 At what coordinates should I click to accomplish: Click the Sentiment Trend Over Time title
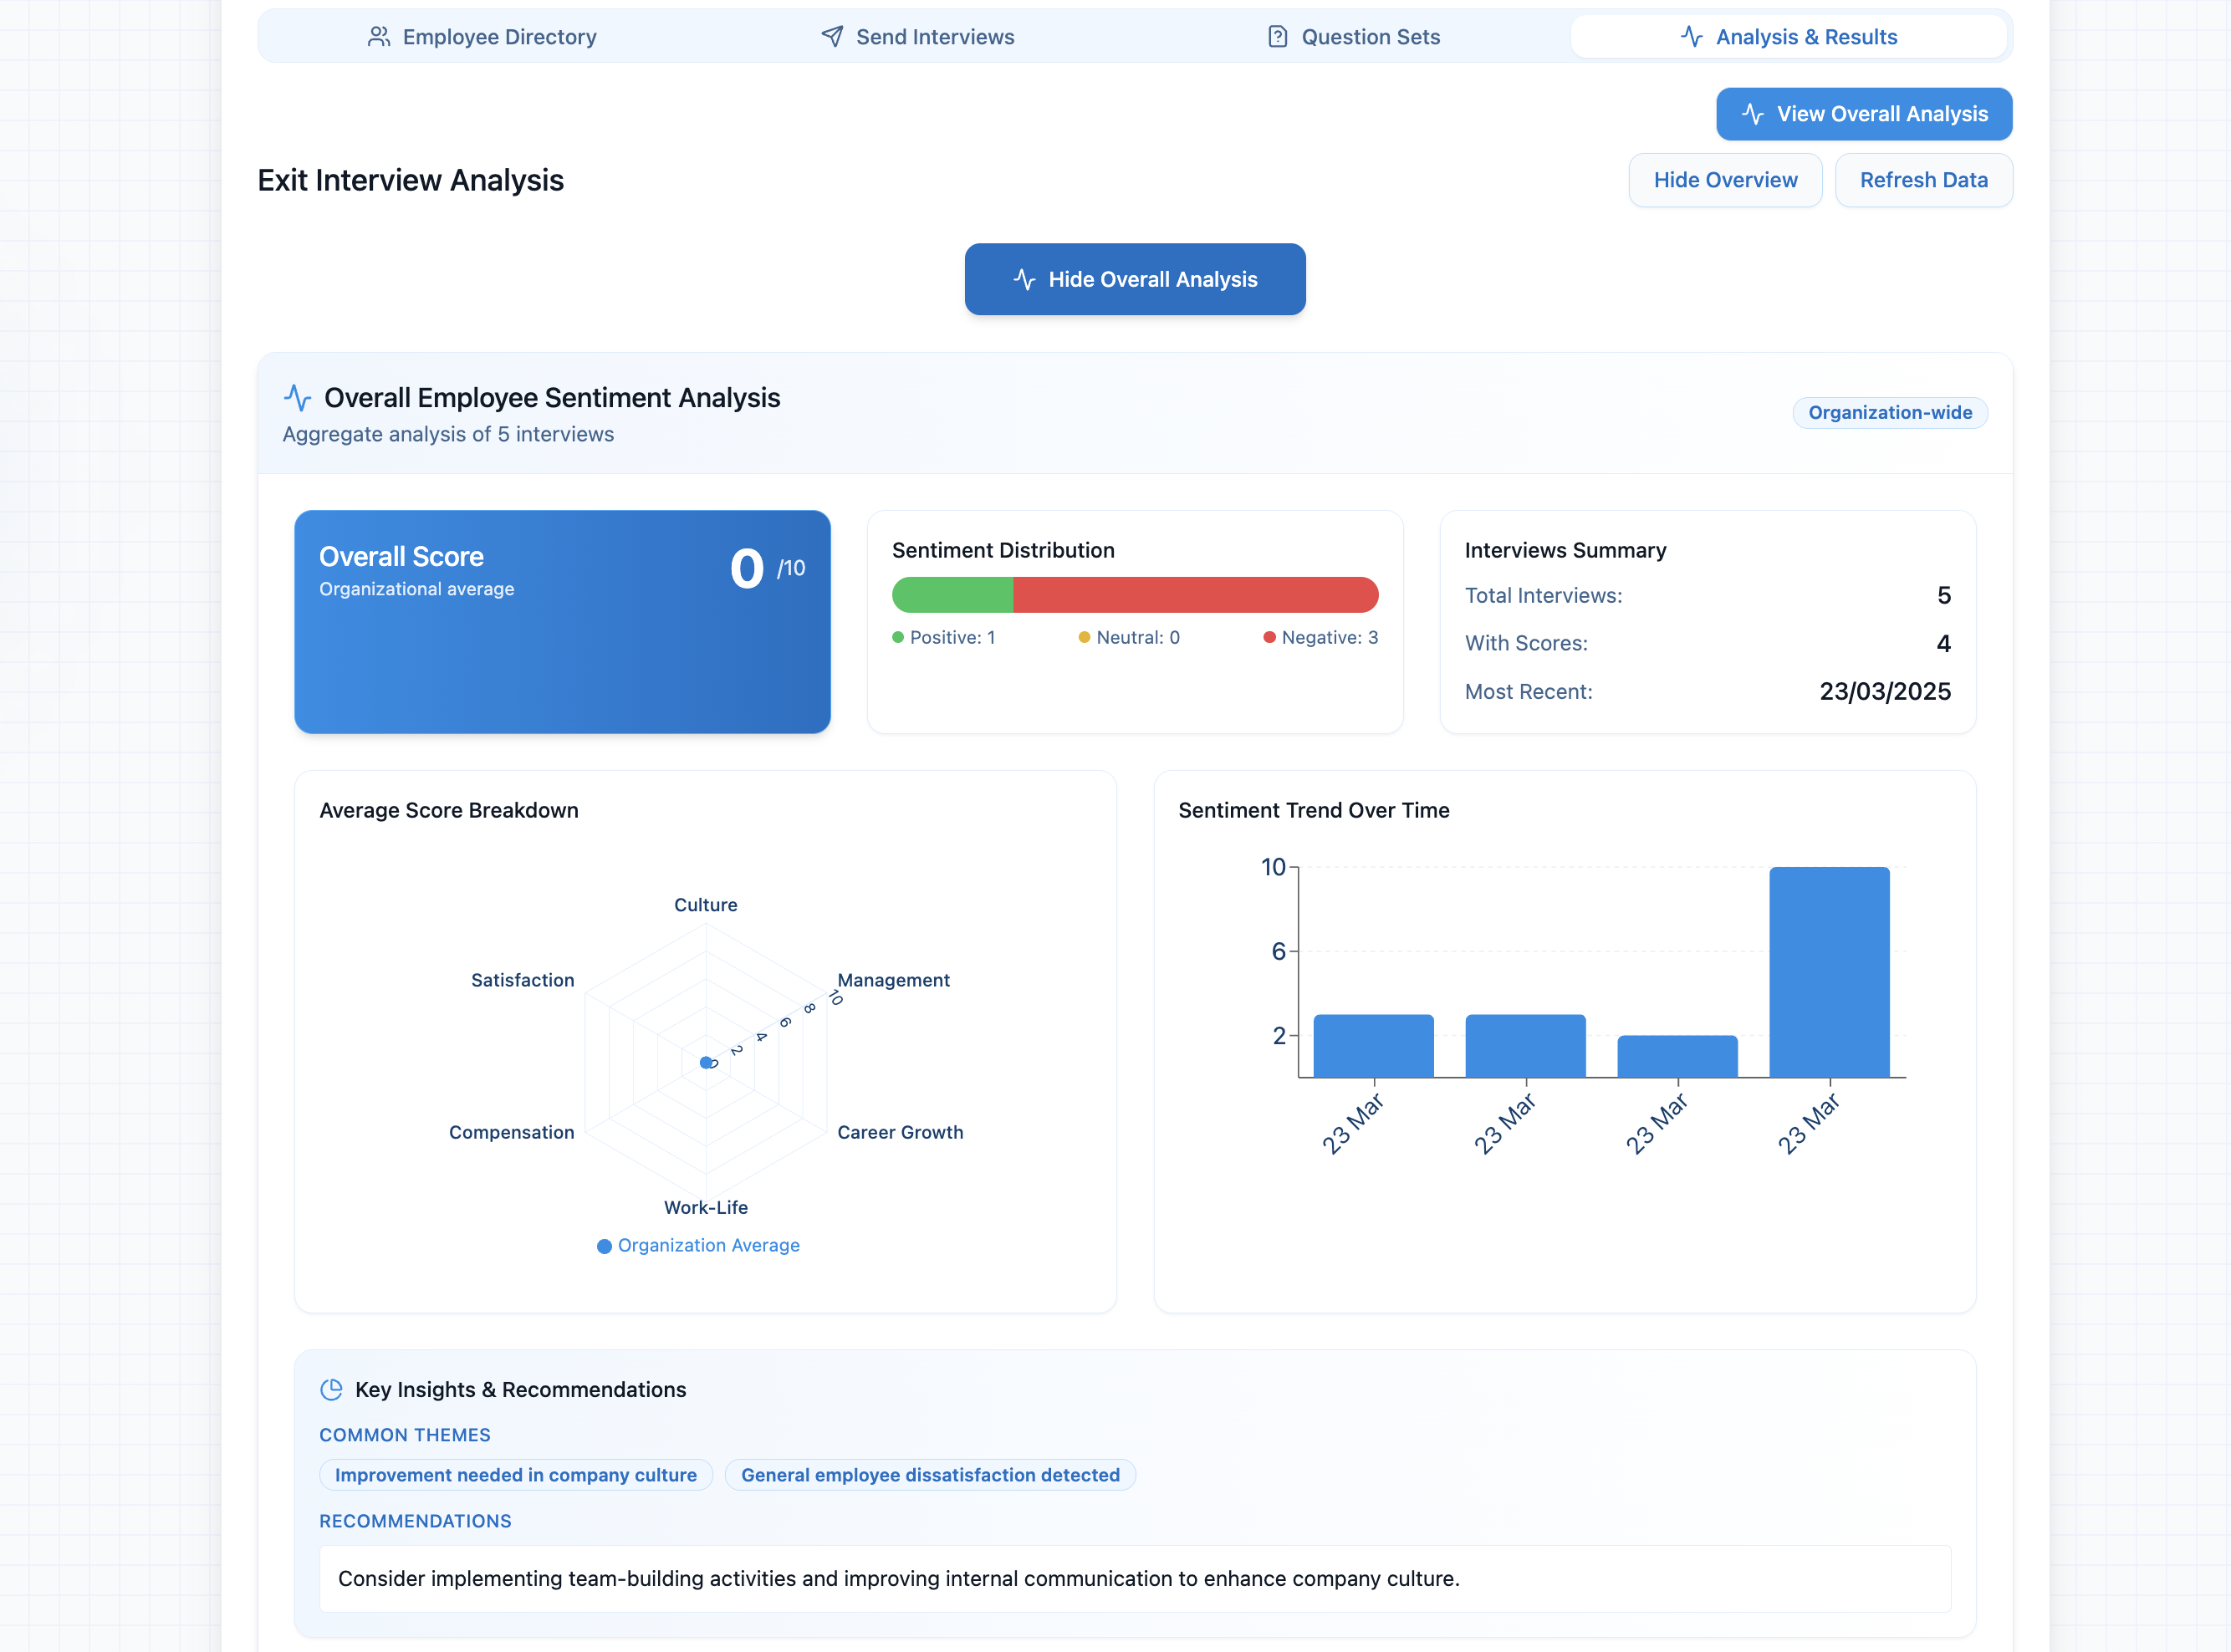pos(1314,811)
